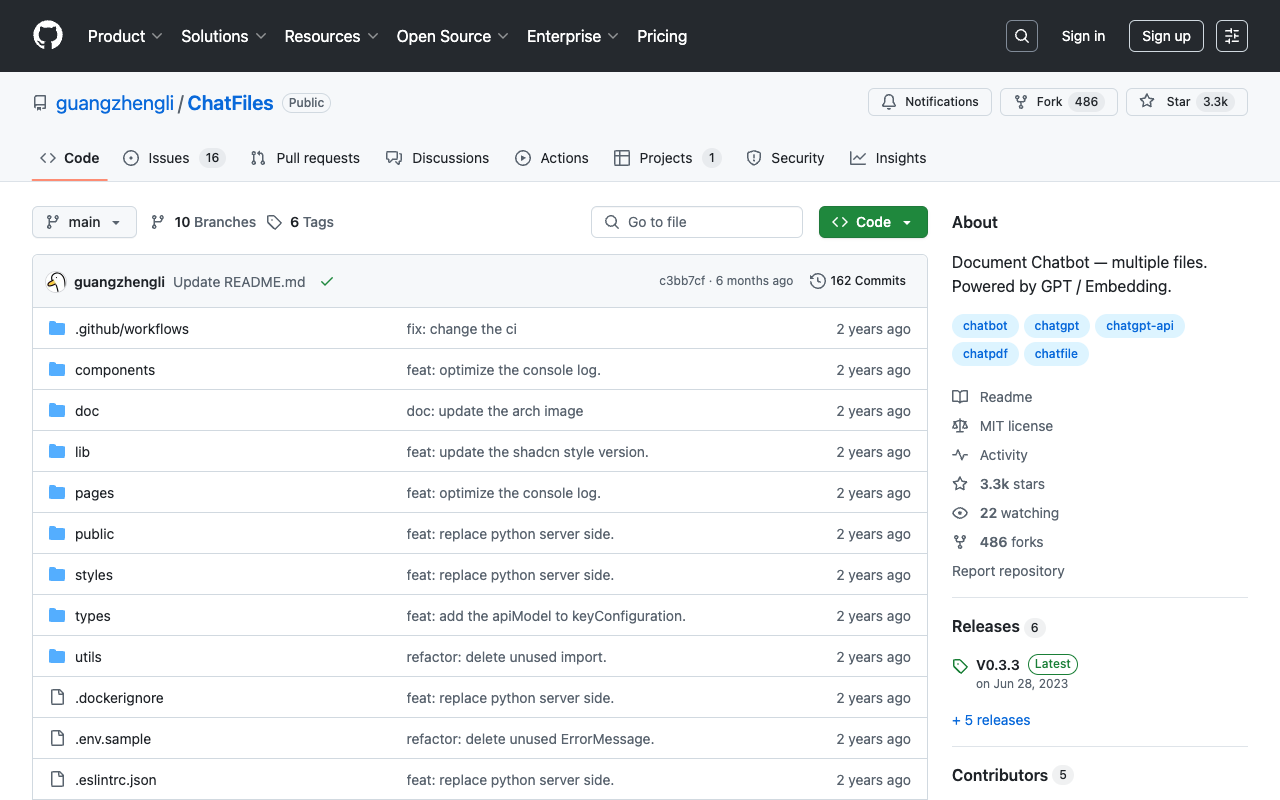Screen dimensions: 1280x800
Task: Open the green Code dropdown button
Action: [873, 222]
